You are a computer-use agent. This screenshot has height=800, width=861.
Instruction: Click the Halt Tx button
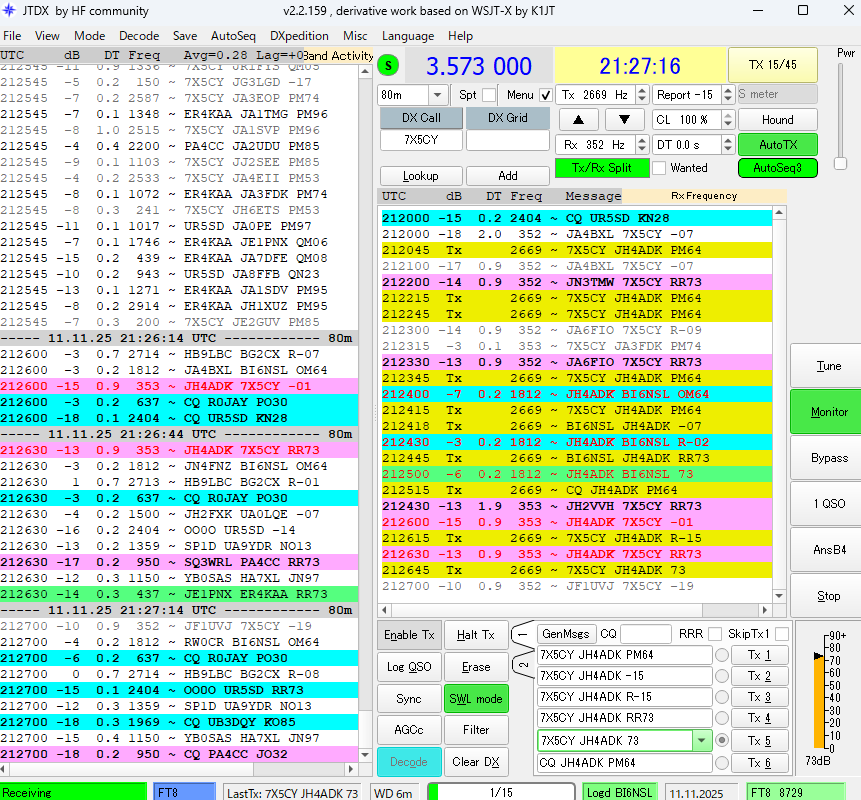point(475,635)
